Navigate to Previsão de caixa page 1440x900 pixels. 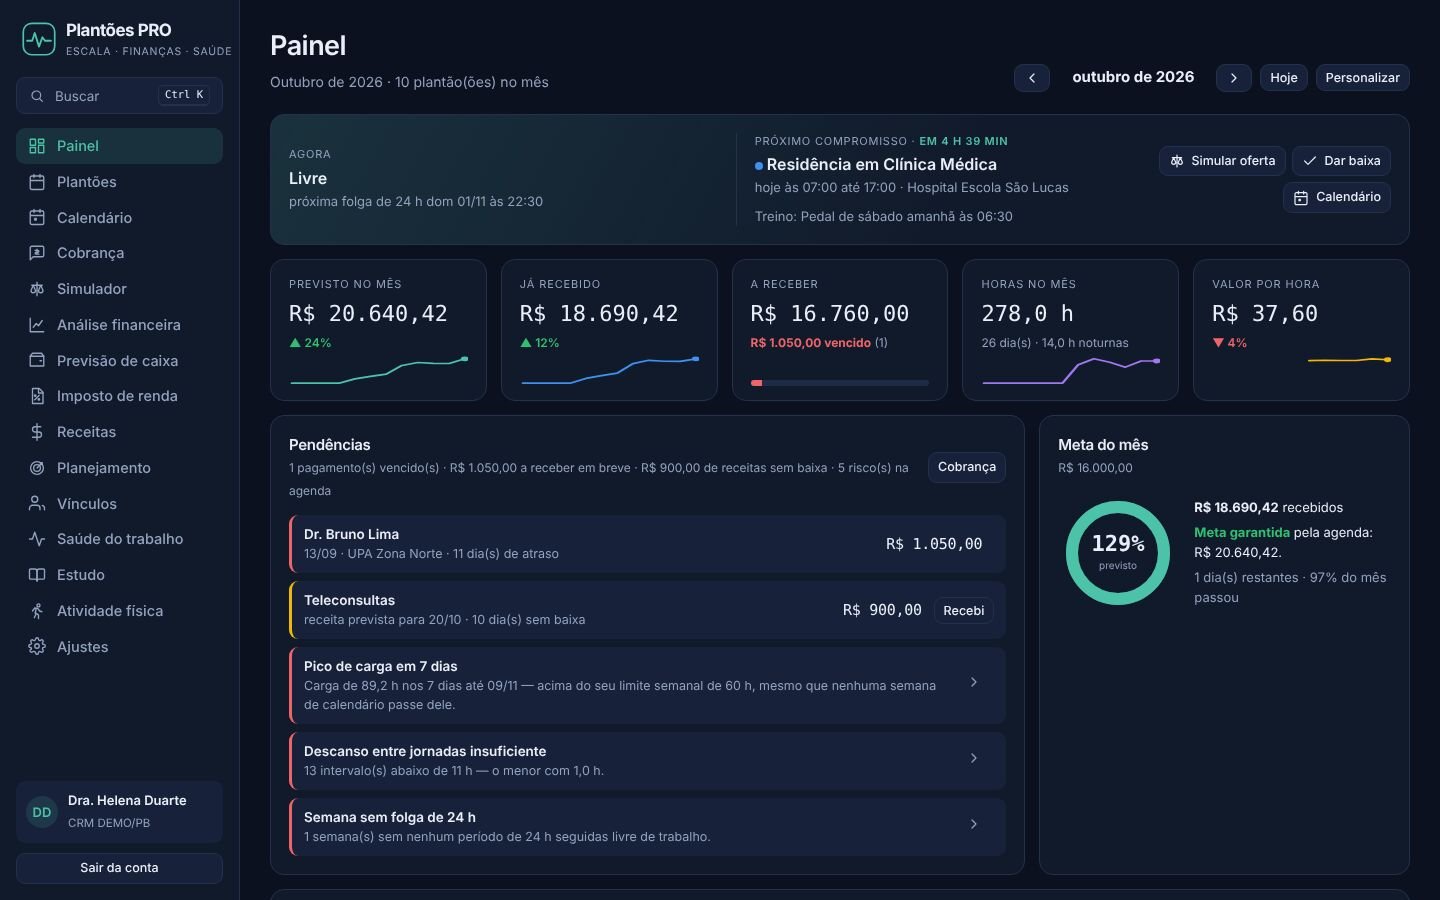[119, 360]
